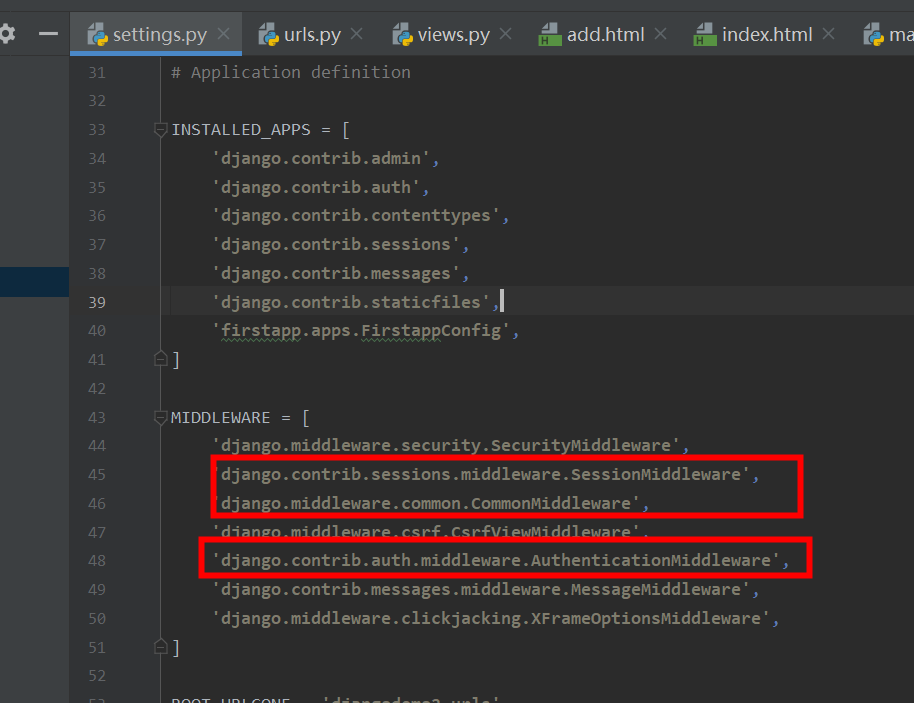Click 'django.contrib.auth' string on line 35
This screenshot has width=914, height=703.
point(316,187)
